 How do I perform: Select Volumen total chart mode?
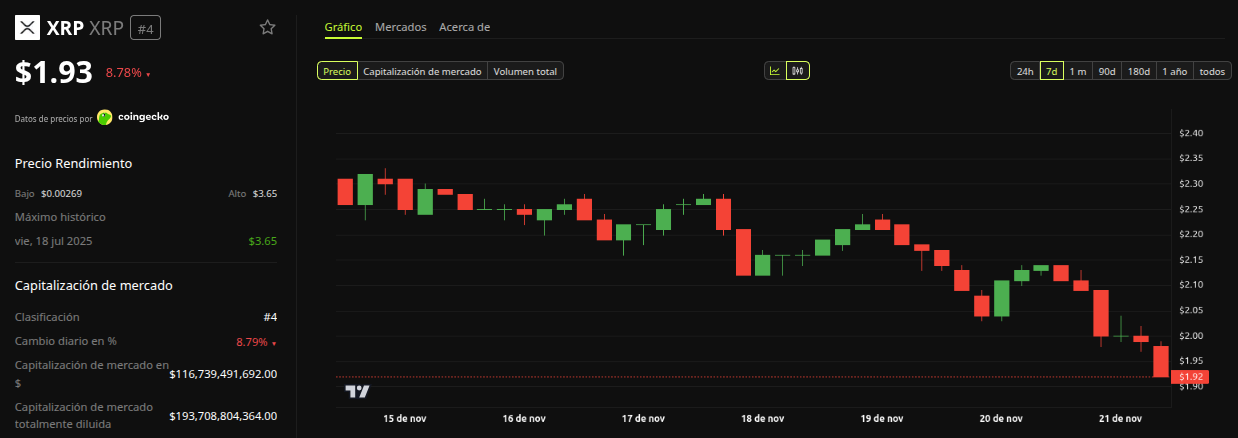pyautogui.click(x=526, y=71)
